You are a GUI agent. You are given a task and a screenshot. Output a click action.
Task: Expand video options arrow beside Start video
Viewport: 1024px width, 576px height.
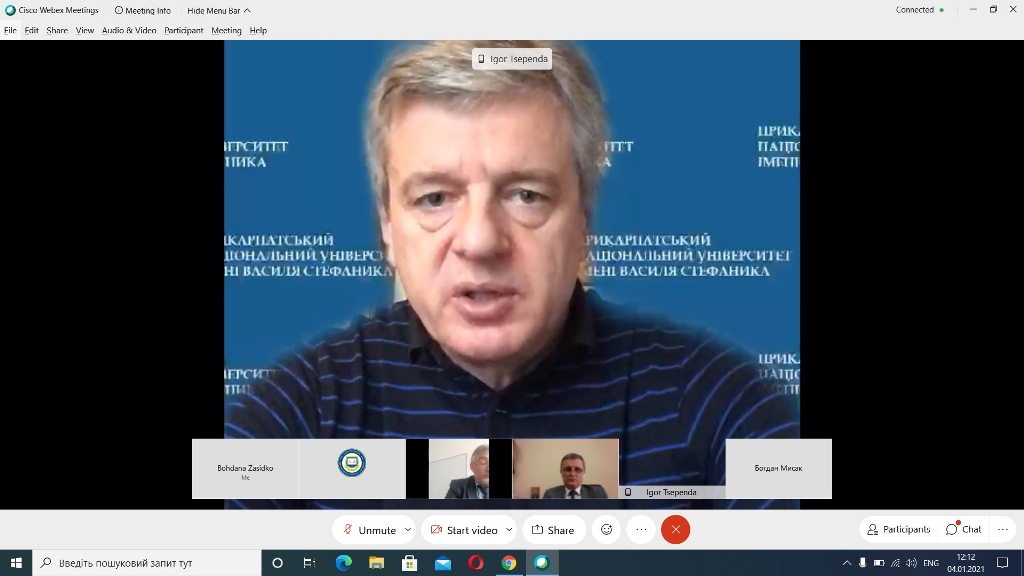tap(509, 530)
